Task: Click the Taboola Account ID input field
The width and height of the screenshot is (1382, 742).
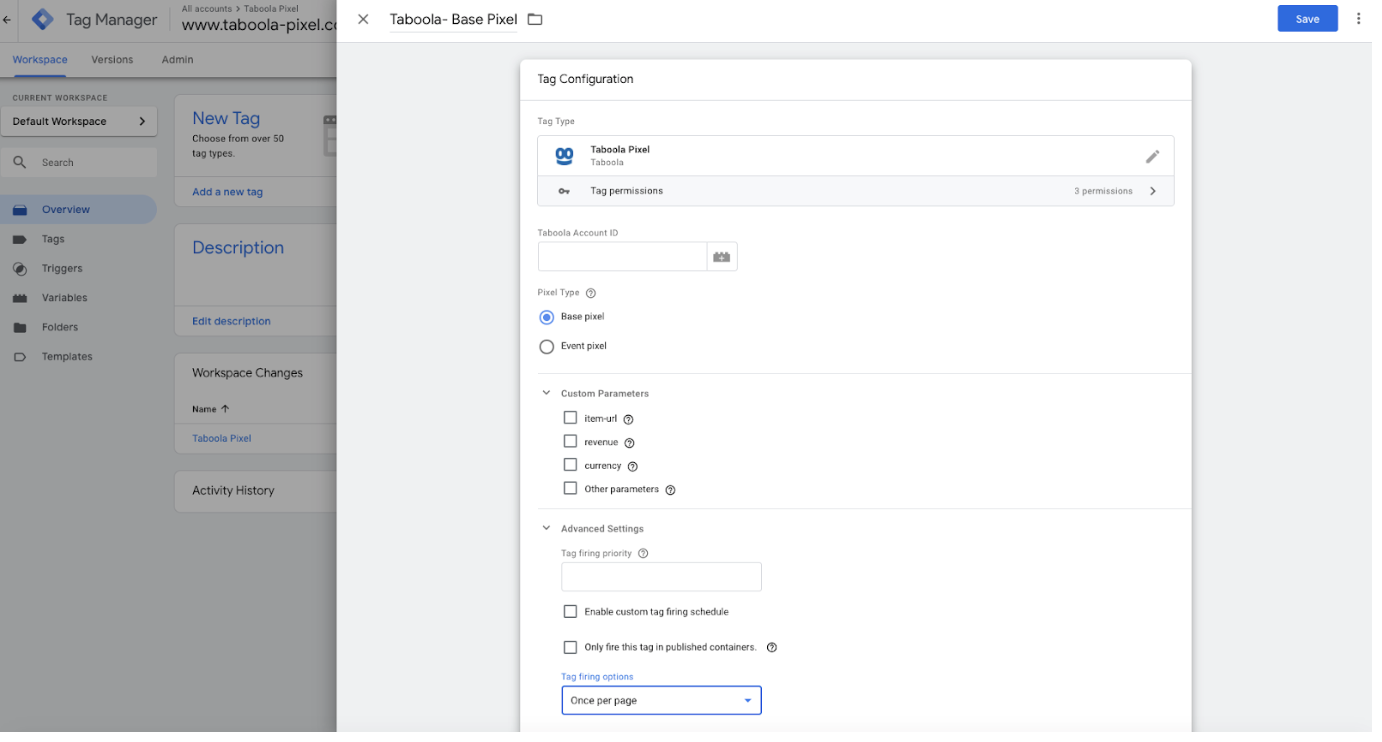Action: 622,257
